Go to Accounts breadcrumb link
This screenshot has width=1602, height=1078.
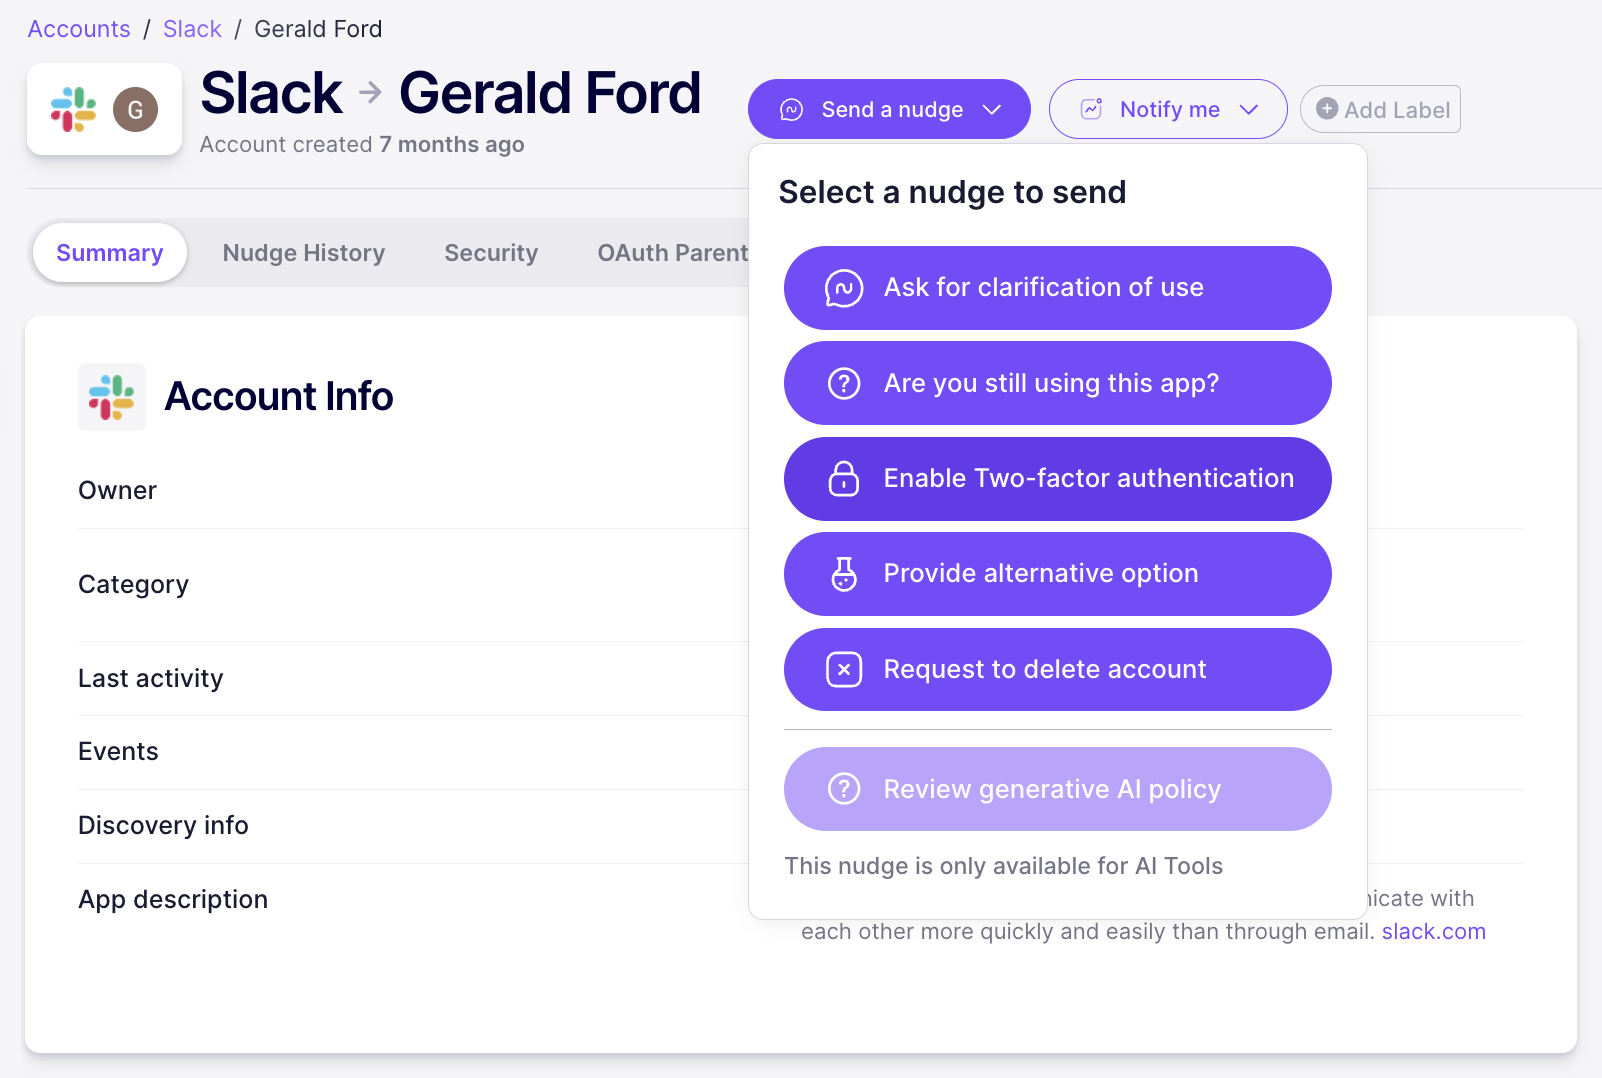tap(79, 29)
